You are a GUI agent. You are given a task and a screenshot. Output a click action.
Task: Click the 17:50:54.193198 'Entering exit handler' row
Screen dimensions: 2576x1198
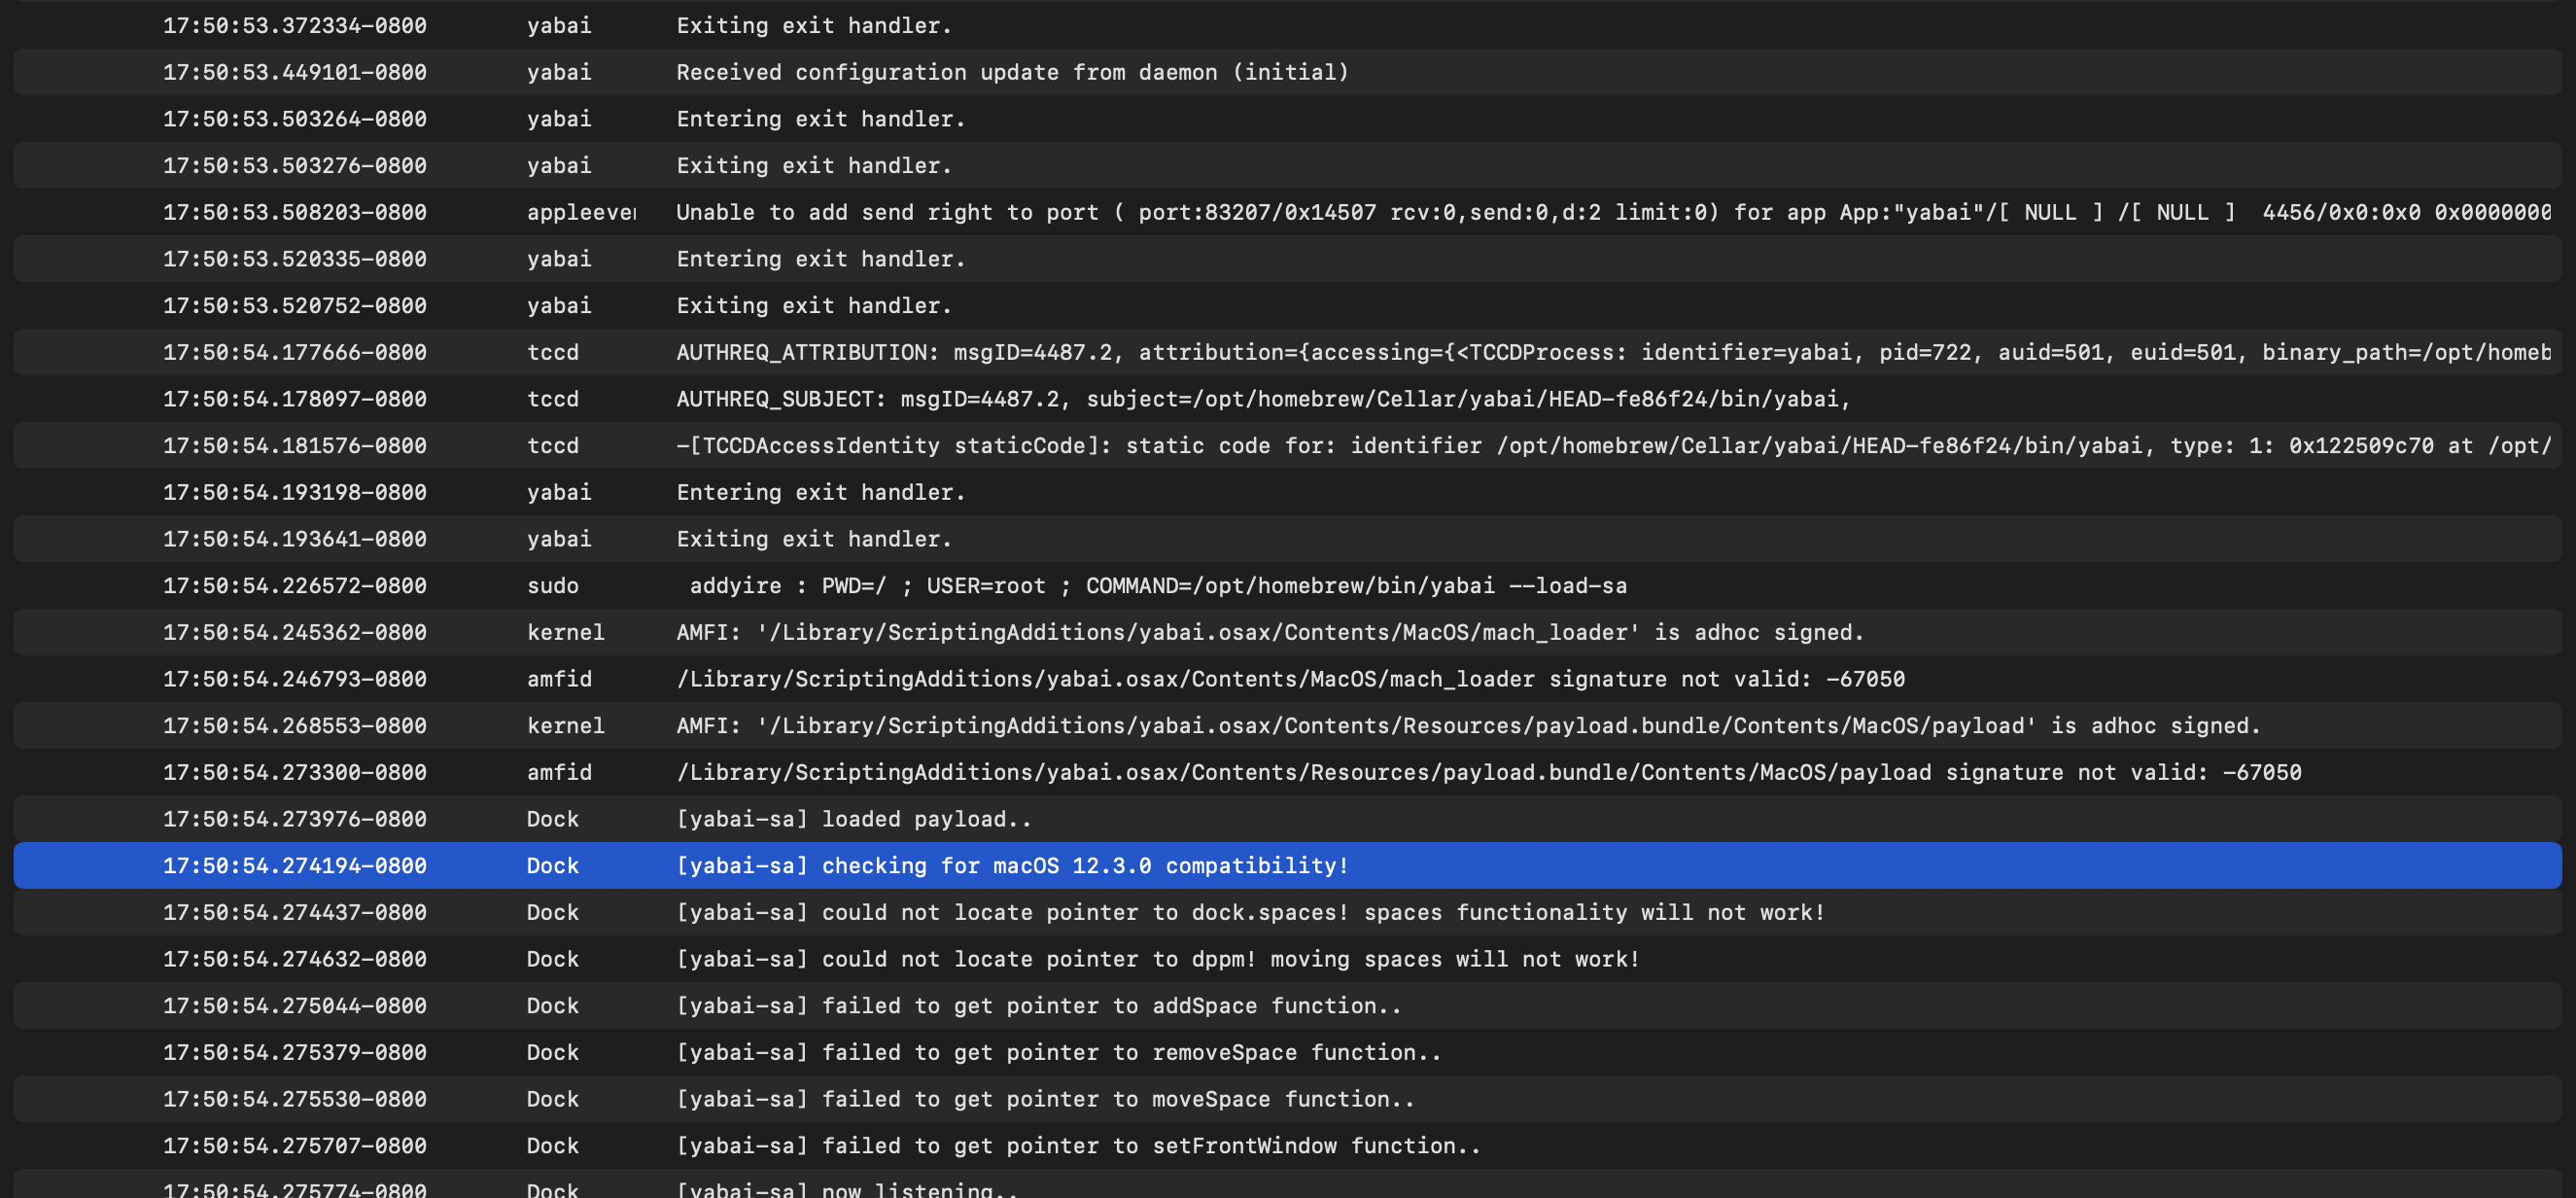tap(820, 492)
